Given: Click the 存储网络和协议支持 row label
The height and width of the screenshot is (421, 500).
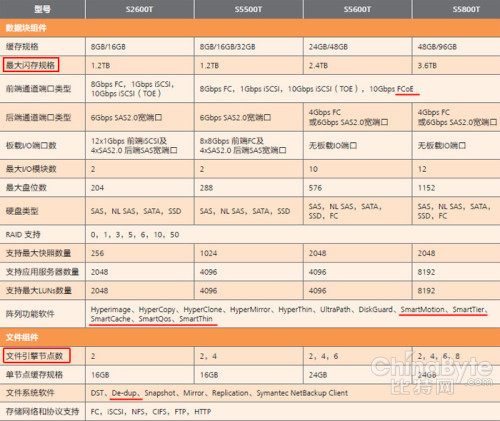Looking at the screenshot, I should [x=42, y=412].
